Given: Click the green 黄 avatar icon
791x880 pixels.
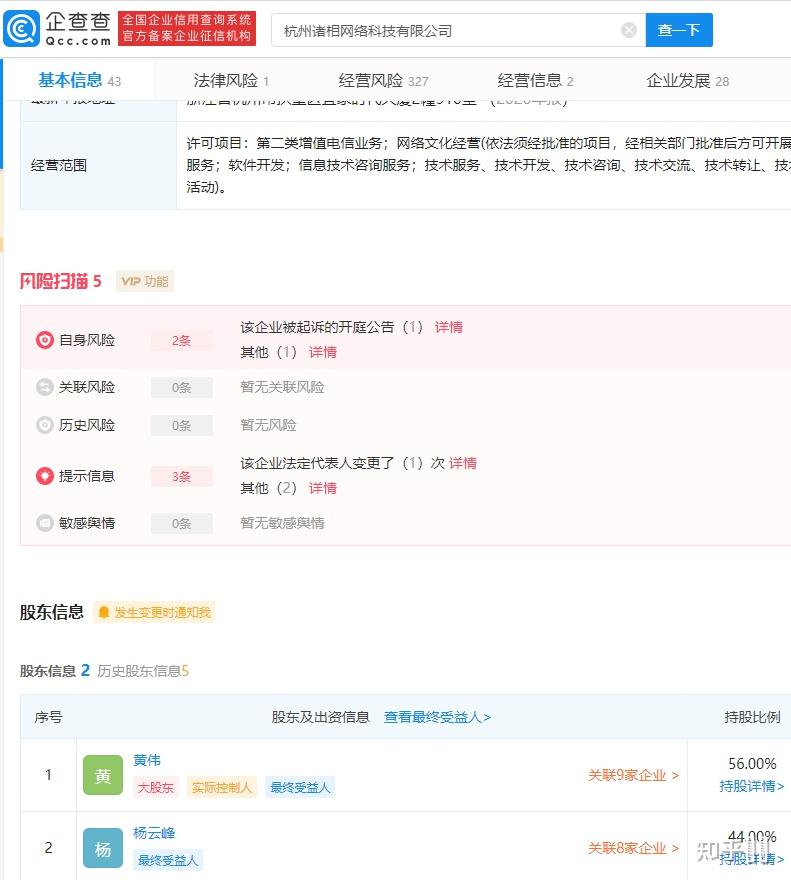Looking at the screenshot, I should click(x=103, y=775).
